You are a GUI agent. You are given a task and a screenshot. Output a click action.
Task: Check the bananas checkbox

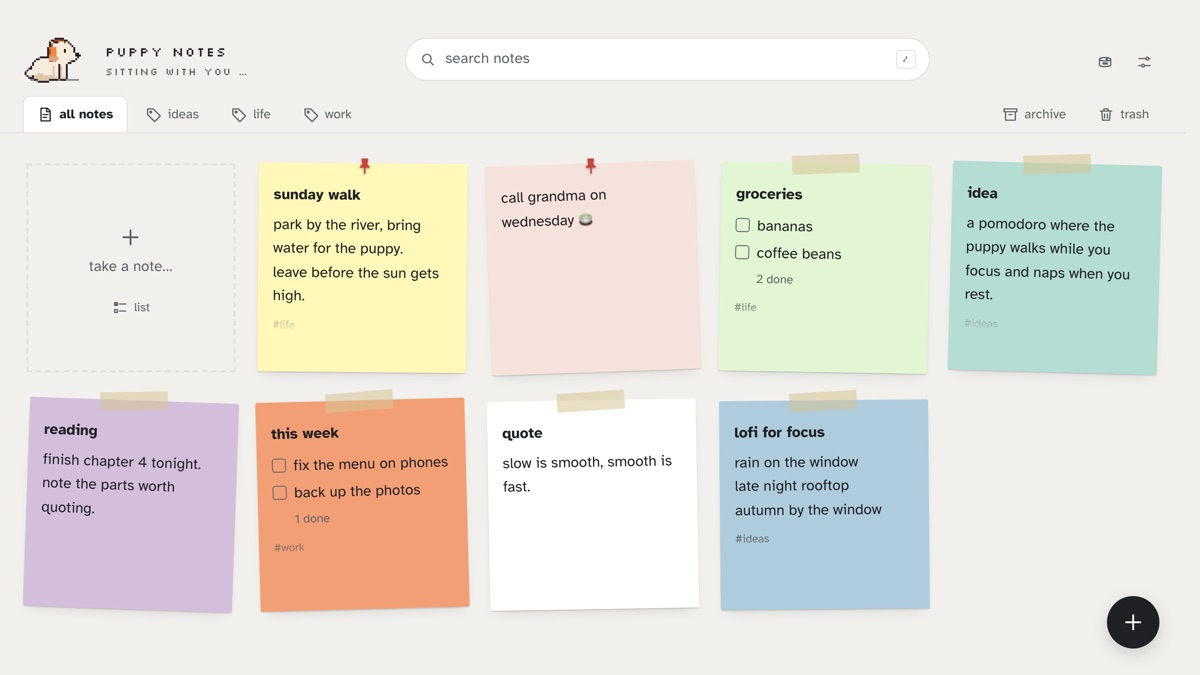point(742,225)
